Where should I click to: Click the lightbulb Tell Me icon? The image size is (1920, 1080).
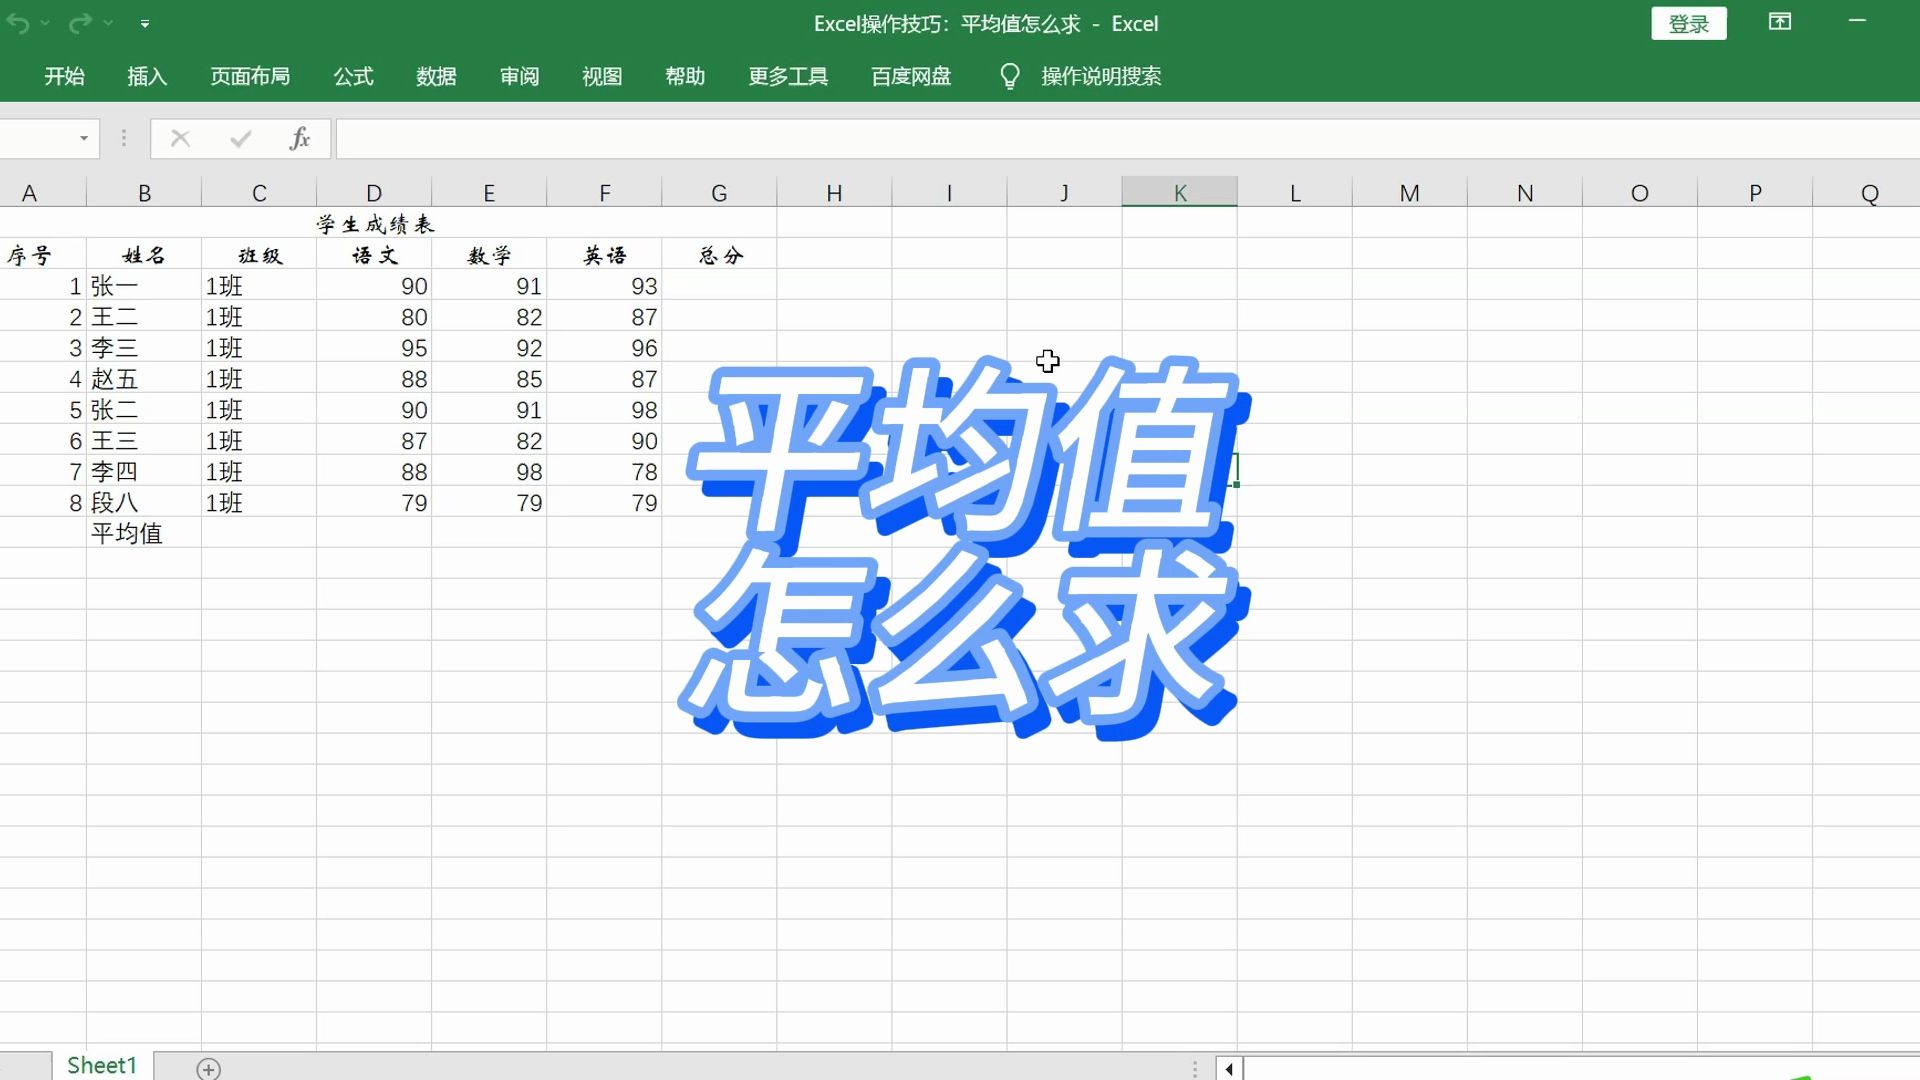pyautogui.click(x=1010, y=76)
